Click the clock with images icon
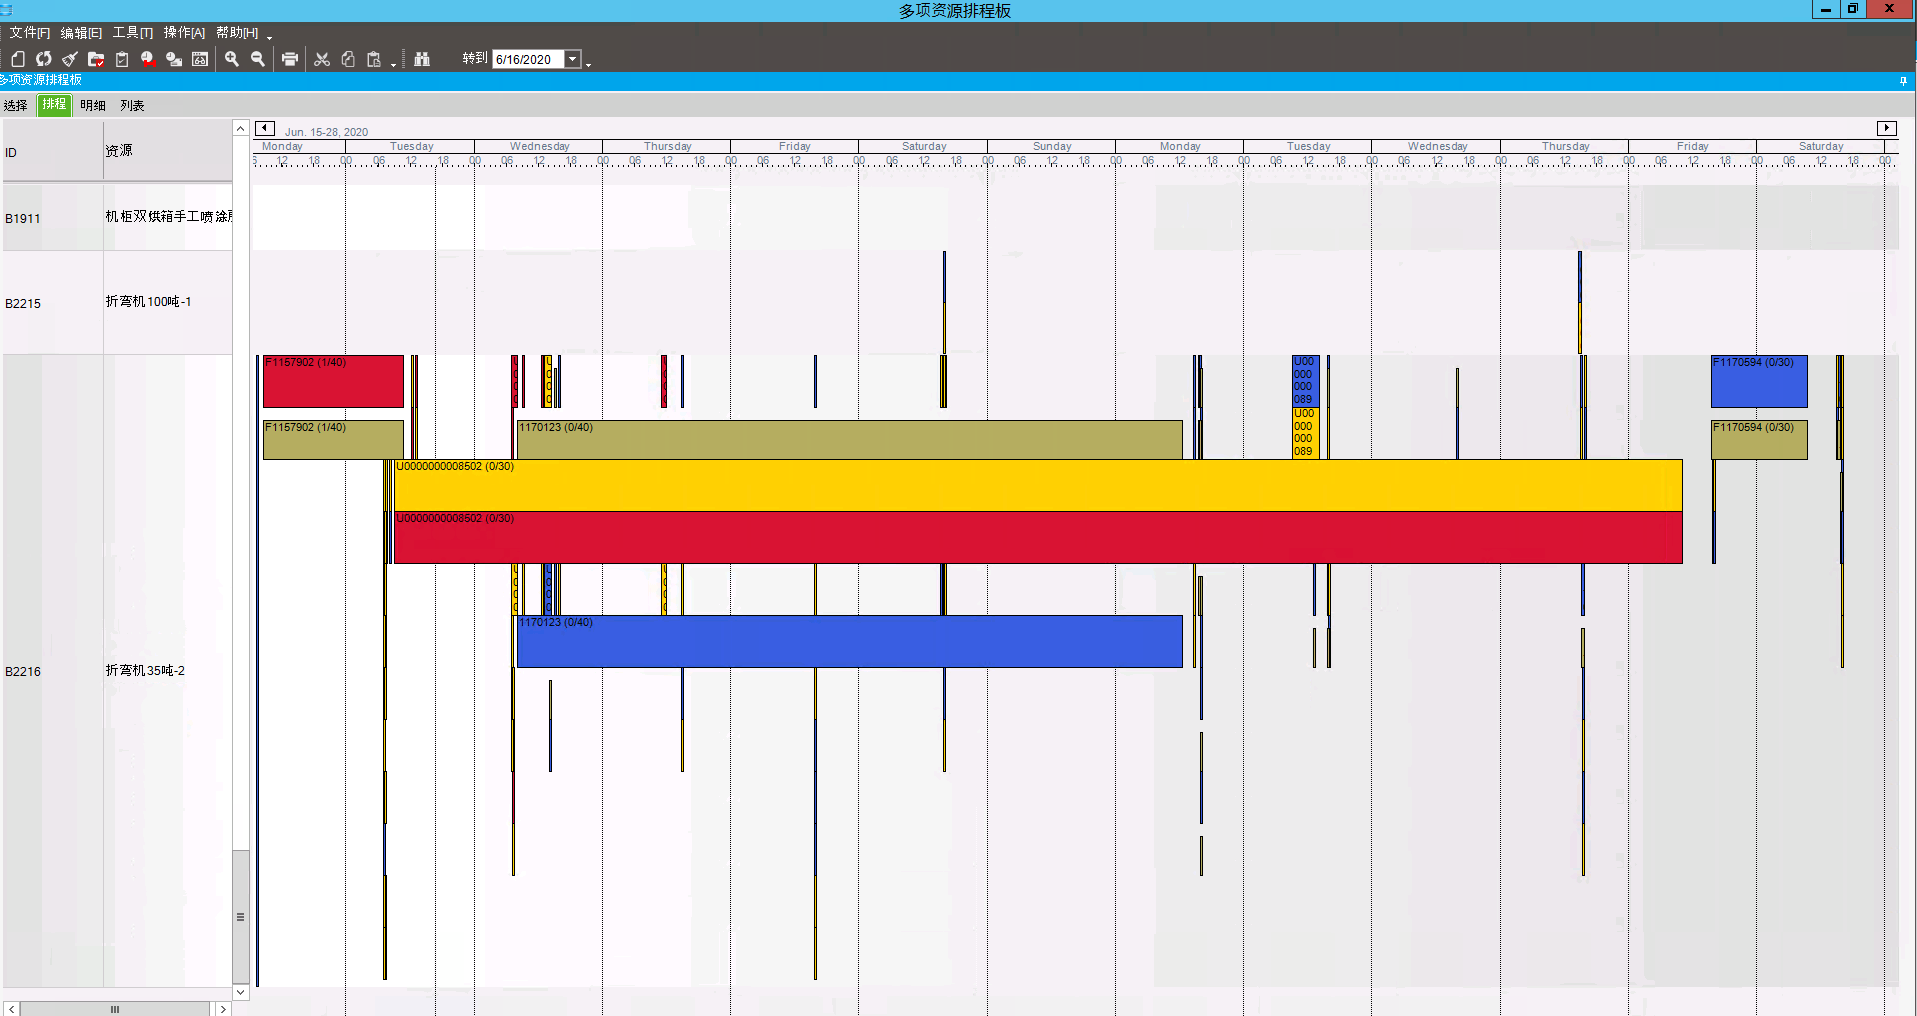The image size is (1917, 1016). tap(174, 59)
